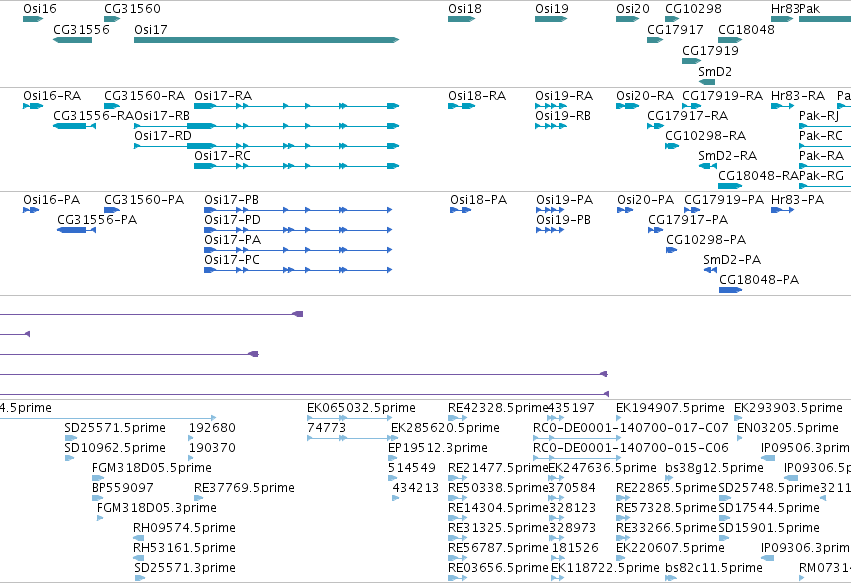Select the Osi16-PA protein label
This screenshot has width=851, height=583.
pyautogui.click(x=52, y=200)
